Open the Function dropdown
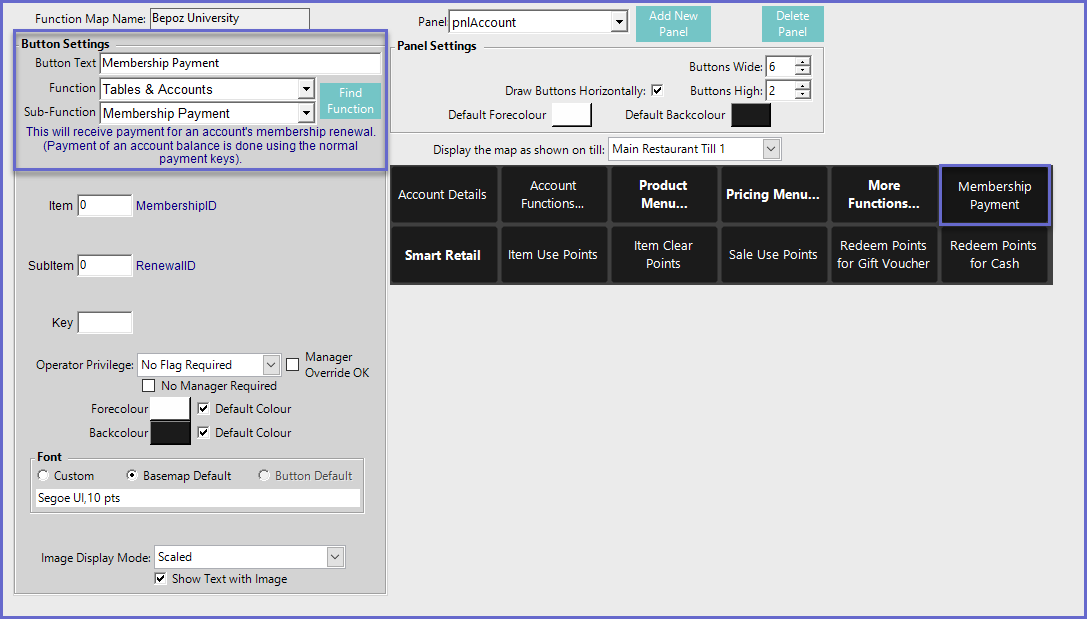This screenshot has height=619, width=1087. pos(306,89)
